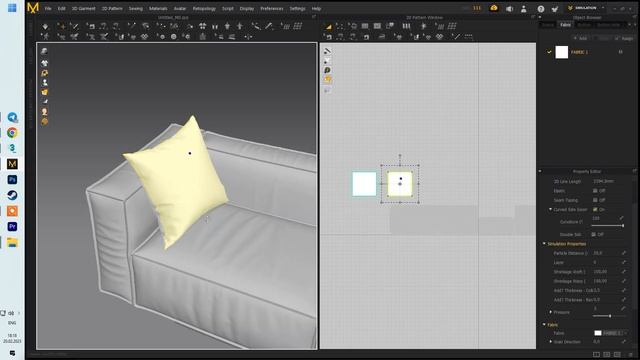Expand the Pressure property
640x360 pixels.
pos(551,312)
